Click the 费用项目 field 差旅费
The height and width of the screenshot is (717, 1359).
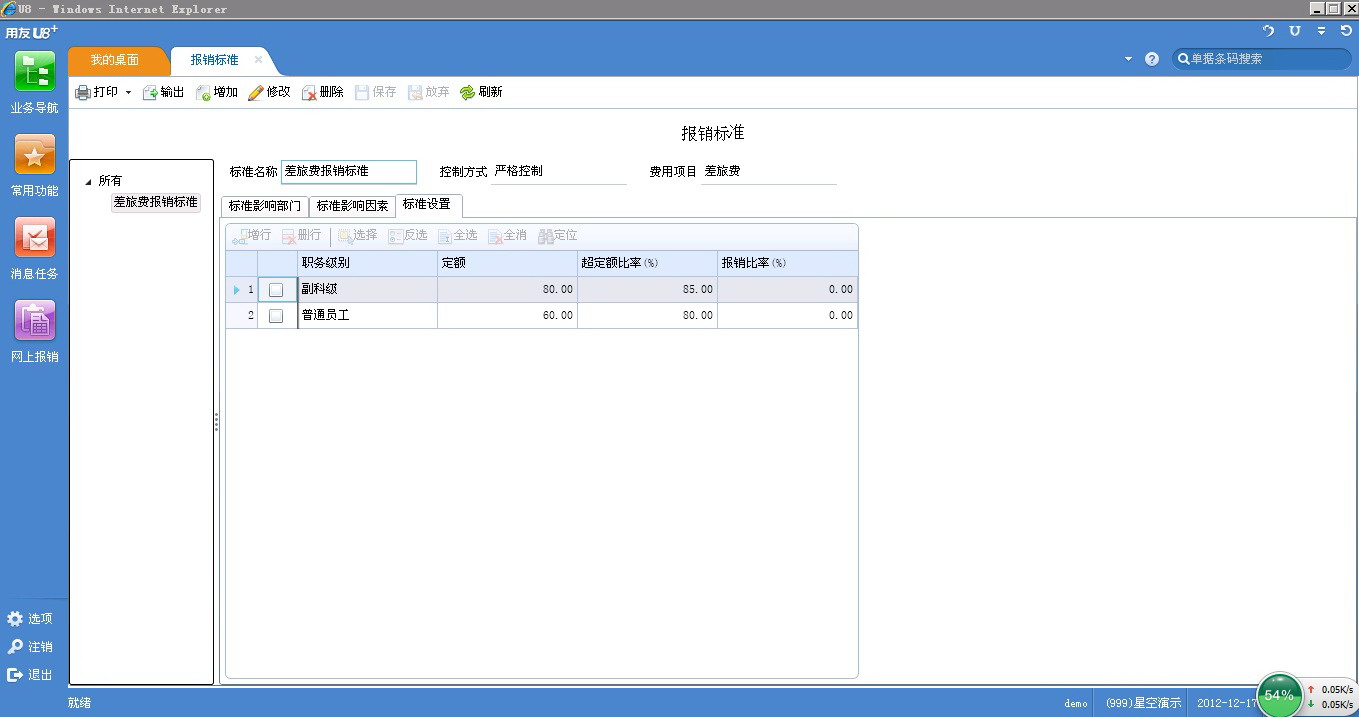[769, 172]
